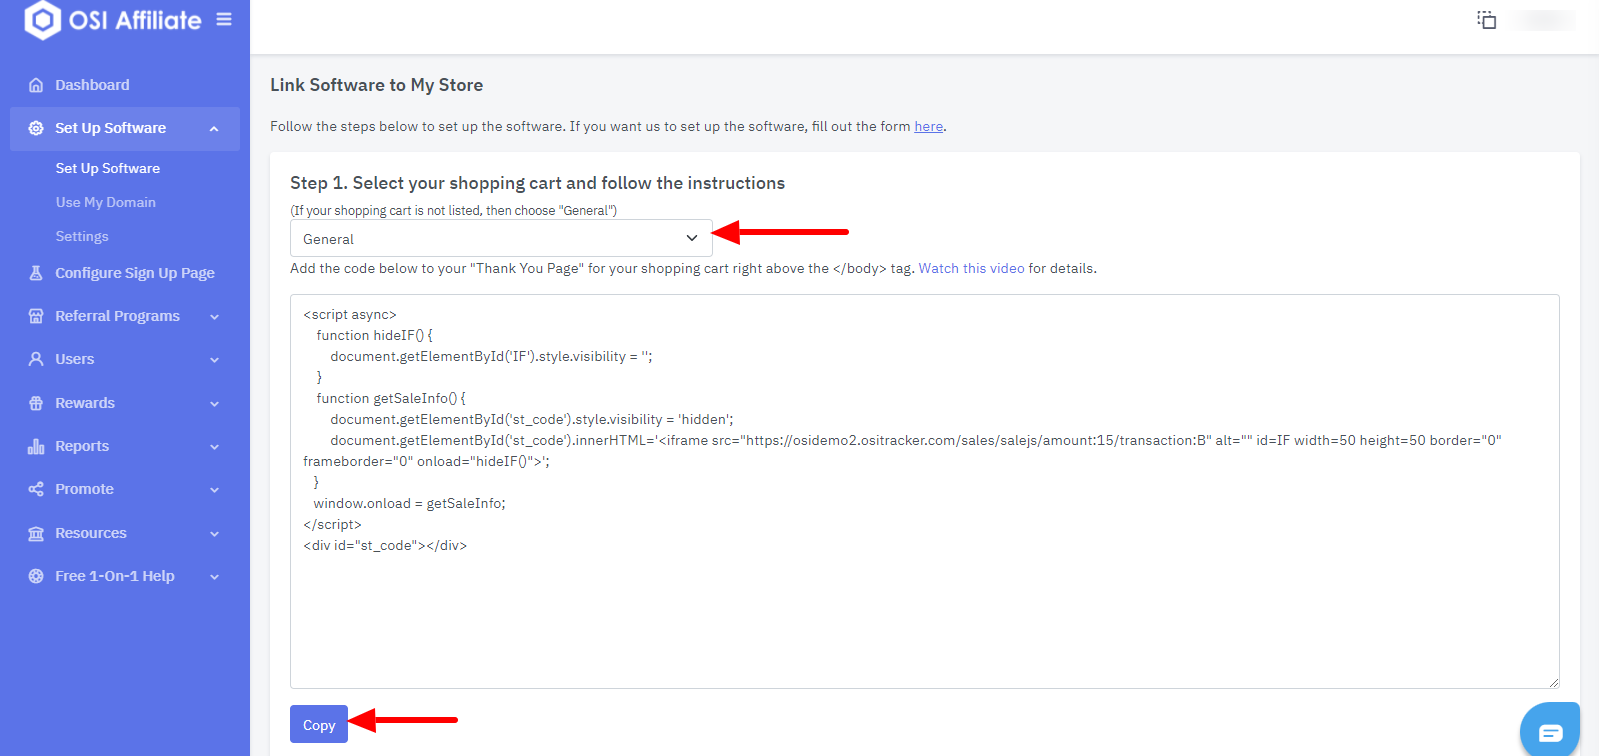Click the Dashboard home icon
The width and height of the screenshot is (1599, 756).
pos(36,85)
